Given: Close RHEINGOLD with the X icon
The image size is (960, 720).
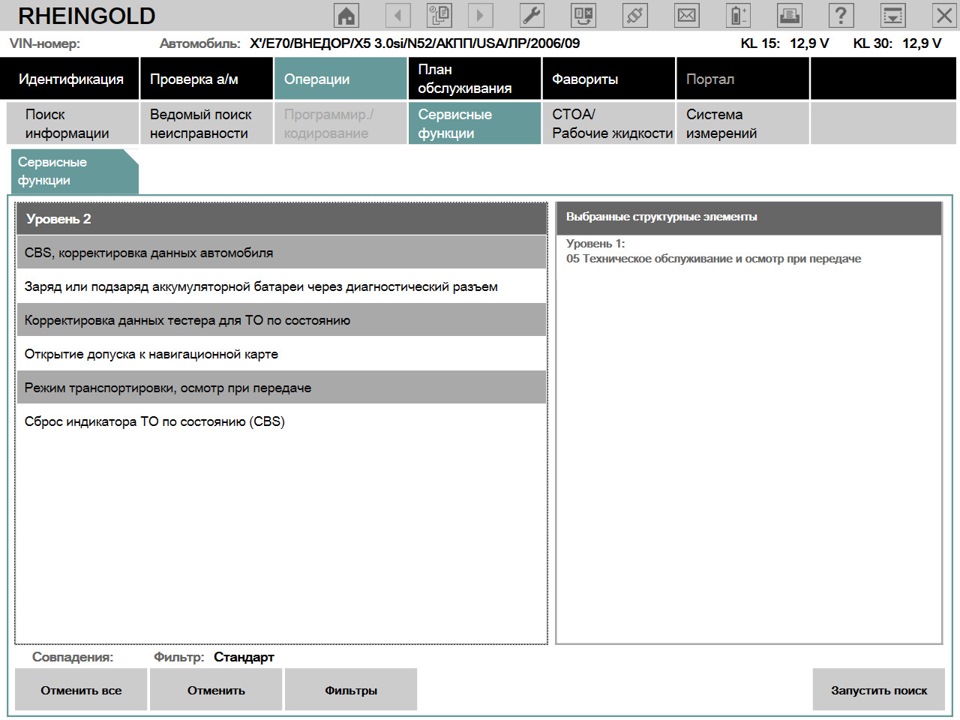Looking at the screenshot, I should 944,15.
